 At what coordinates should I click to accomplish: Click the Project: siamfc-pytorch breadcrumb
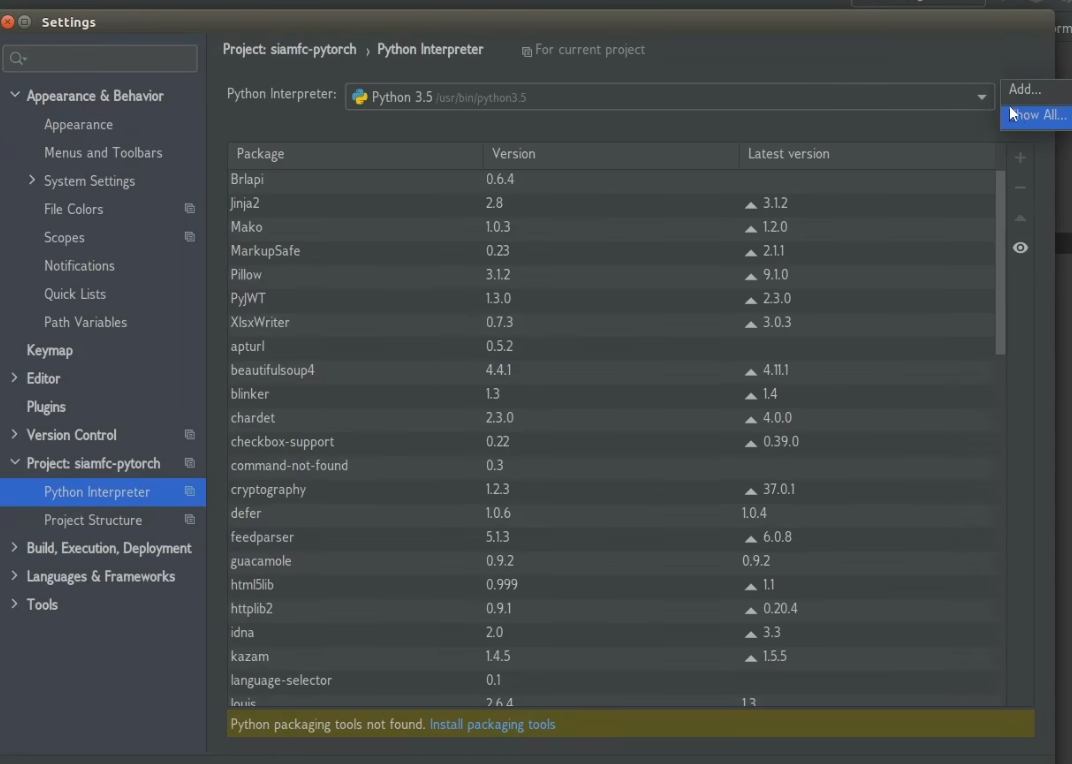(x=289, y=49)
